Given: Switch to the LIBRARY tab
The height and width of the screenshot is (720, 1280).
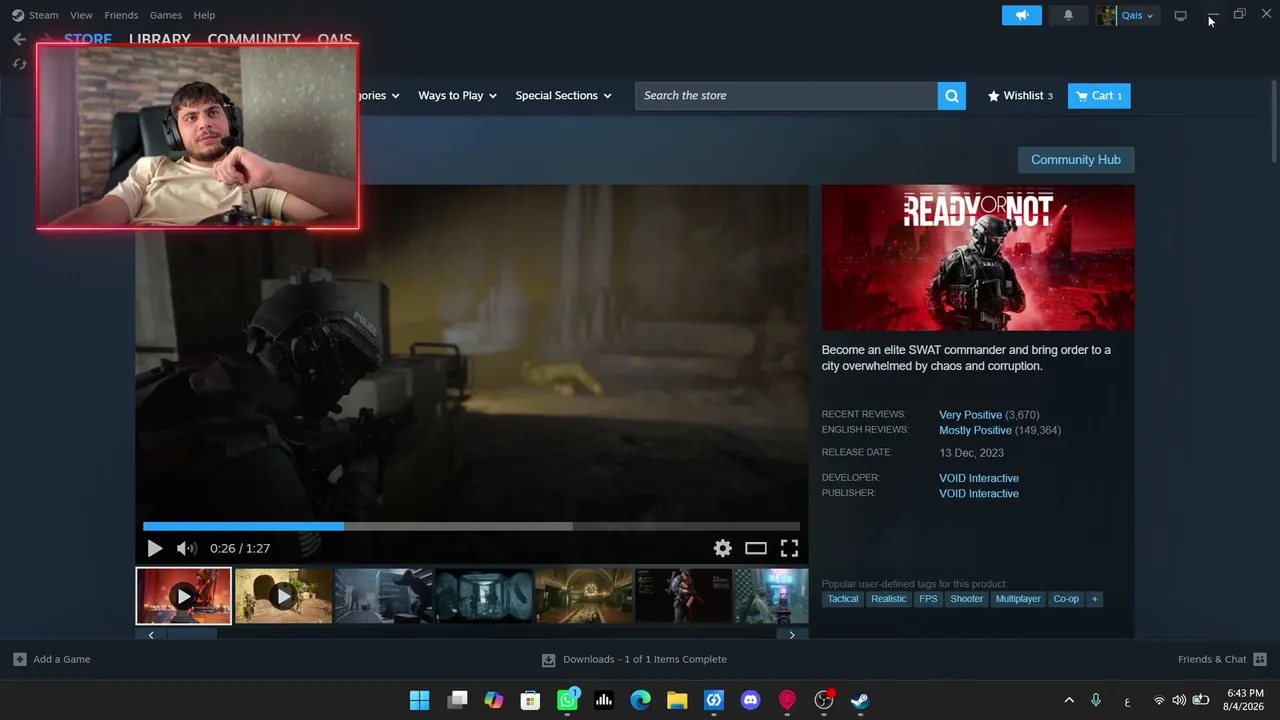Looking at the screenshot, I should pyautogui.click(x=160, y=39).
